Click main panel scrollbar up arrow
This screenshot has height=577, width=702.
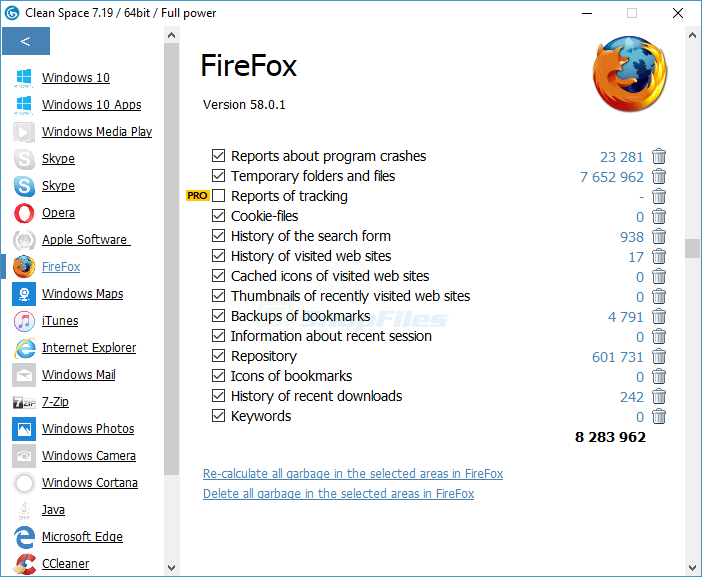(692, 35)
